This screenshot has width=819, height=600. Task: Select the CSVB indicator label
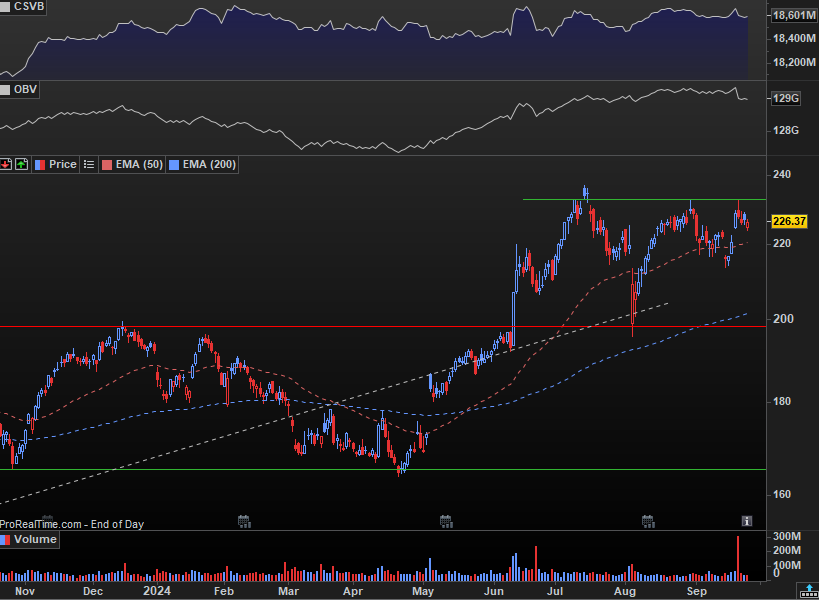click(x=26, y=7)
